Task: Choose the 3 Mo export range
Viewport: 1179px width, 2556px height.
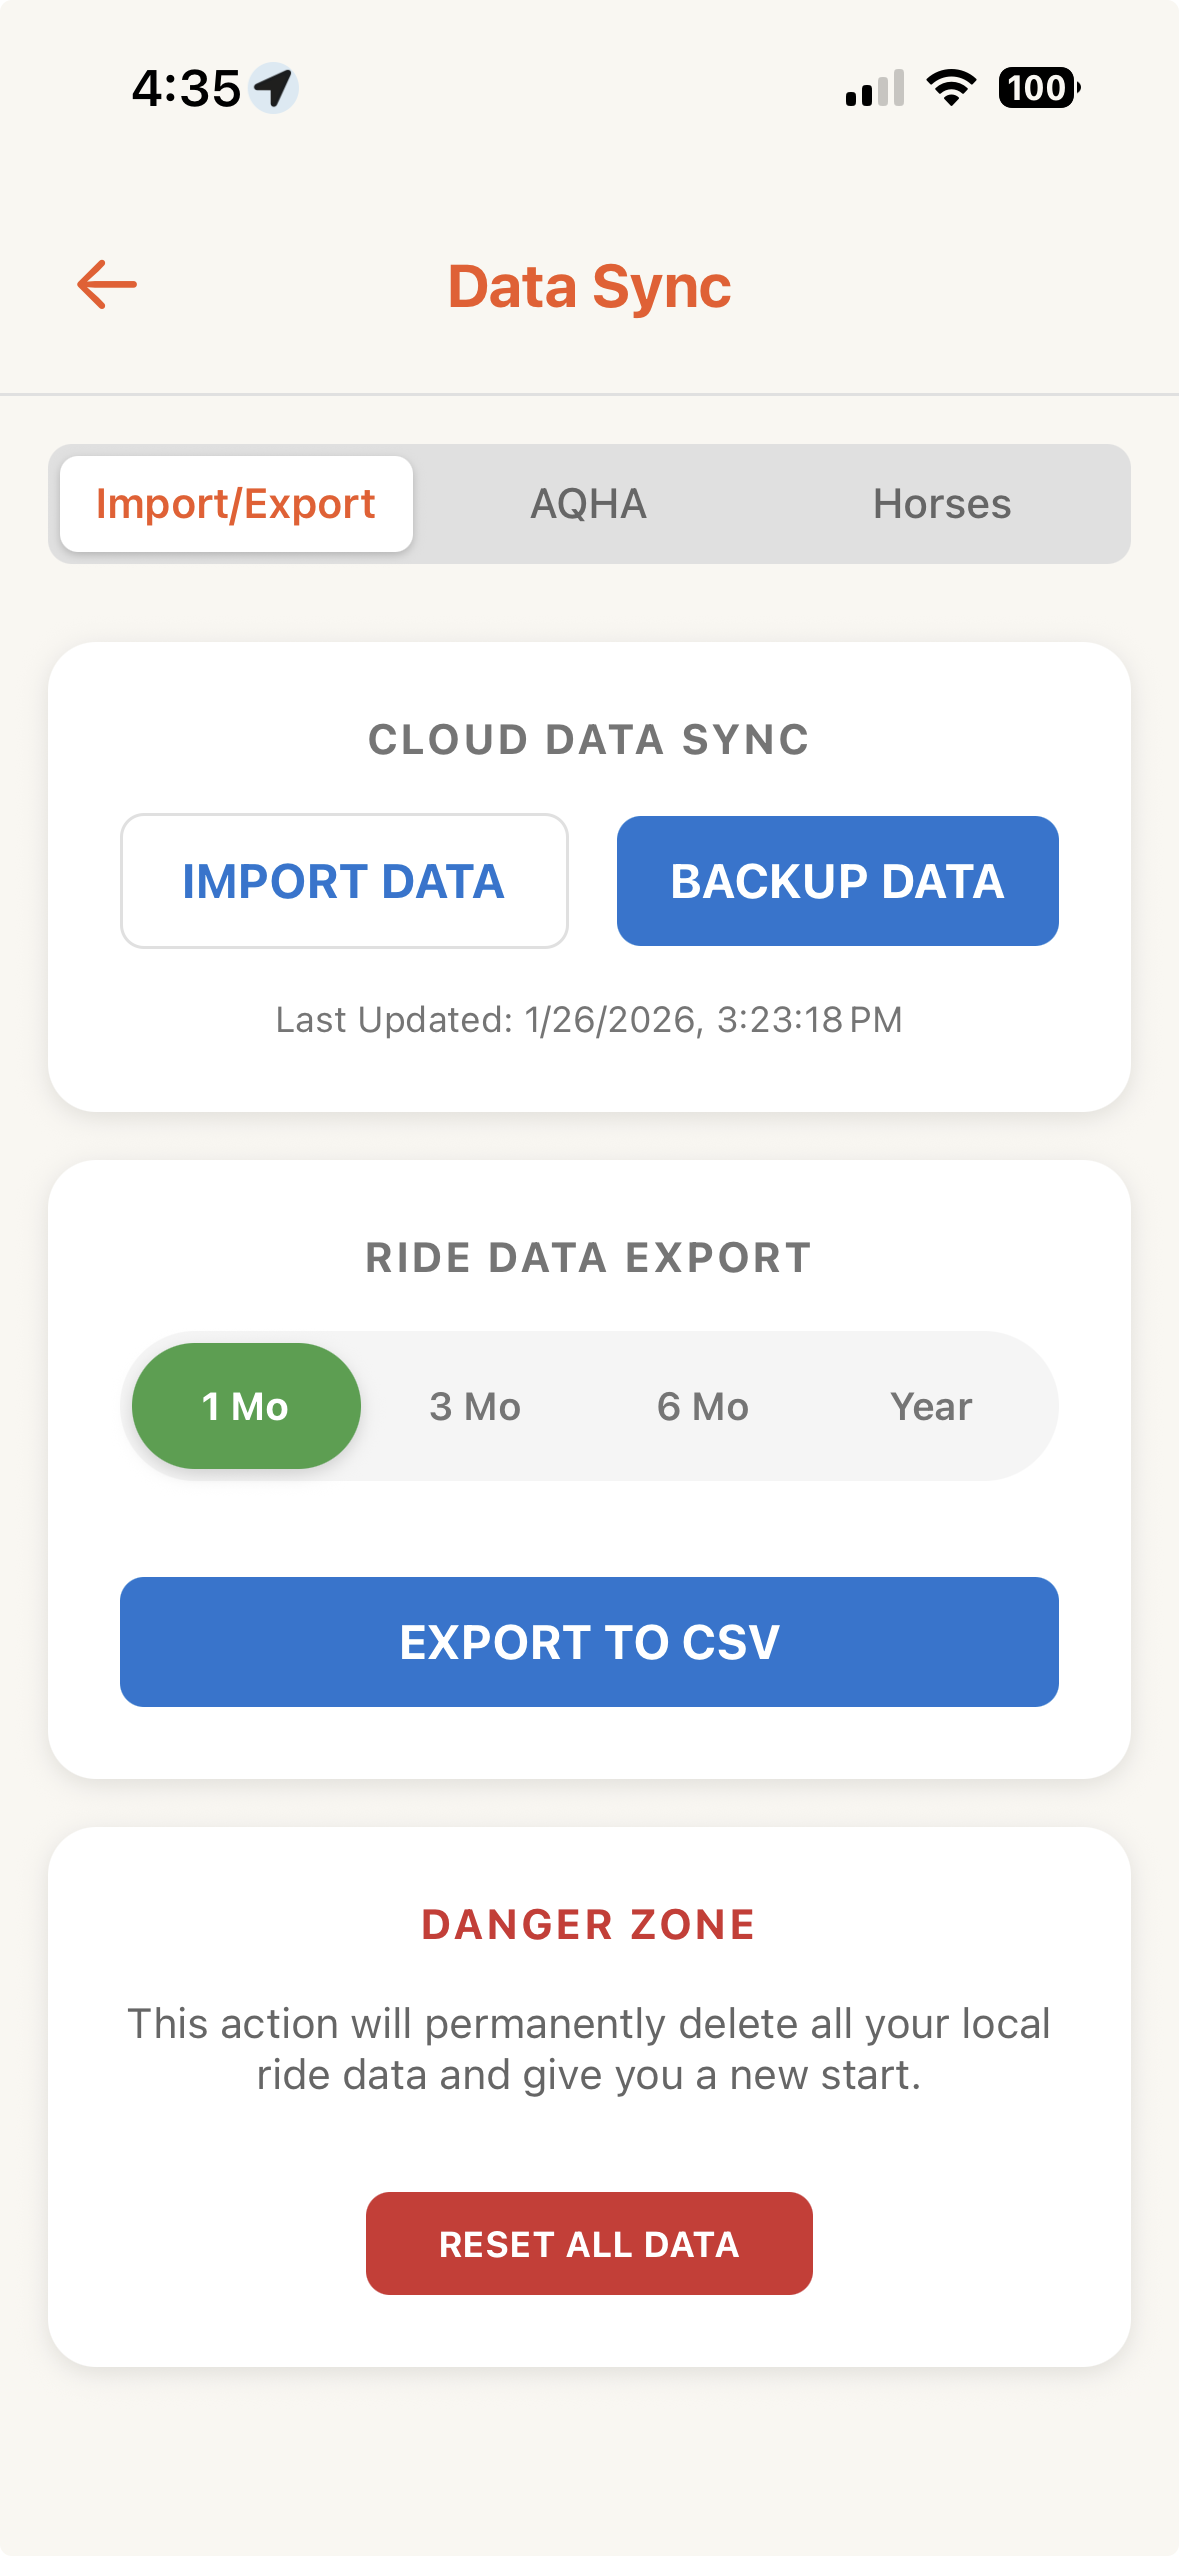Action: pos(474,1405)
